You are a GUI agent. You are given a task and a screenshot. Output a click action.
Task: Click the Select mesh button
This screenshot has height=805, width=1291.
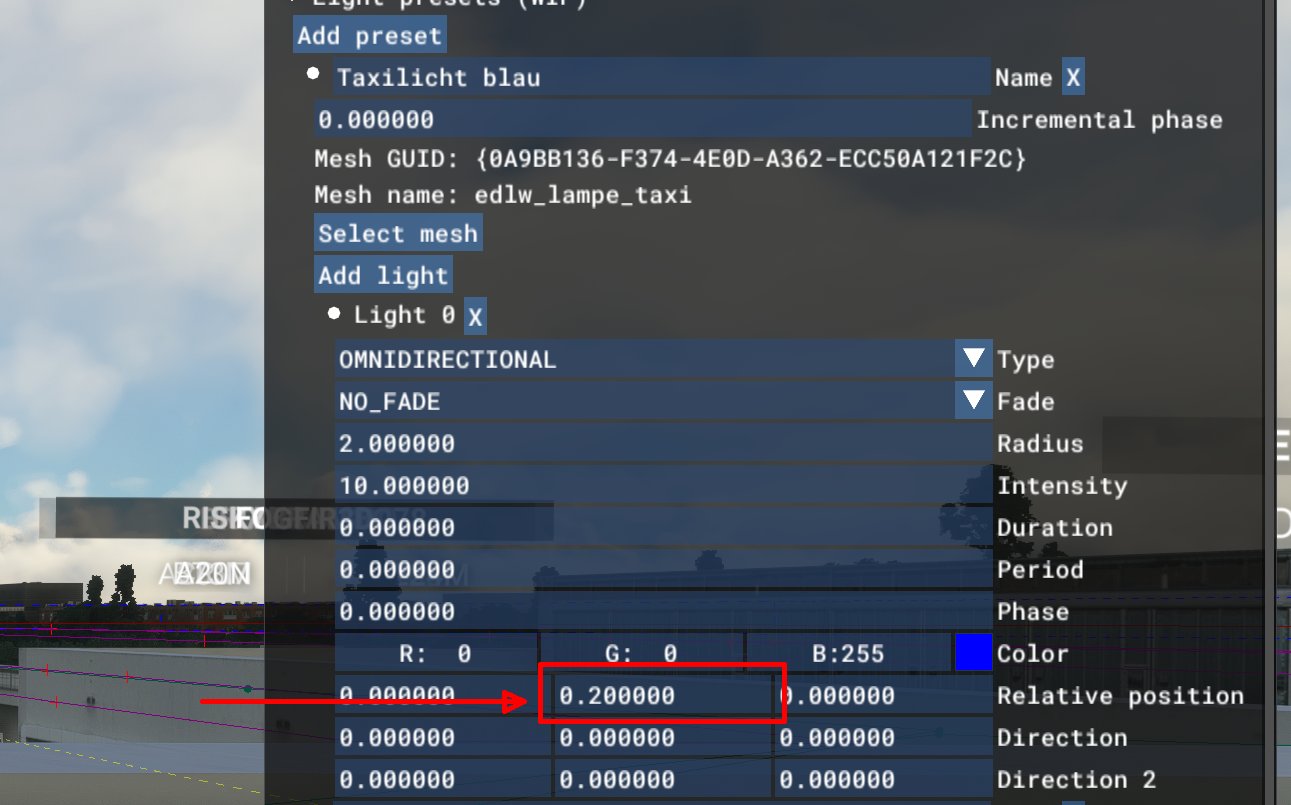tap(398, 234)
